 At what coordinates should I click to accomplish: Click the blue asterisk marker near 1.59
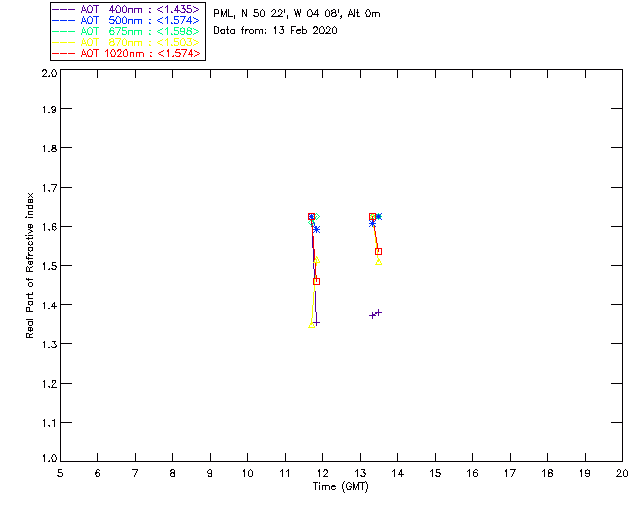coord(316,230)
